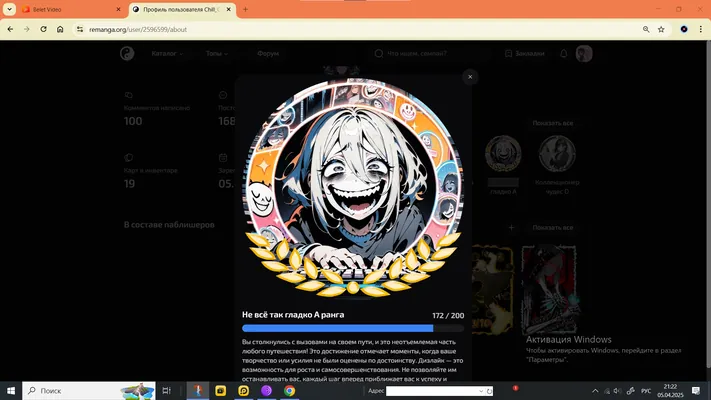This screenshot has width=711, height=400.
Task: Expand the Каталог dropdown menu
Action: [167, 54]
